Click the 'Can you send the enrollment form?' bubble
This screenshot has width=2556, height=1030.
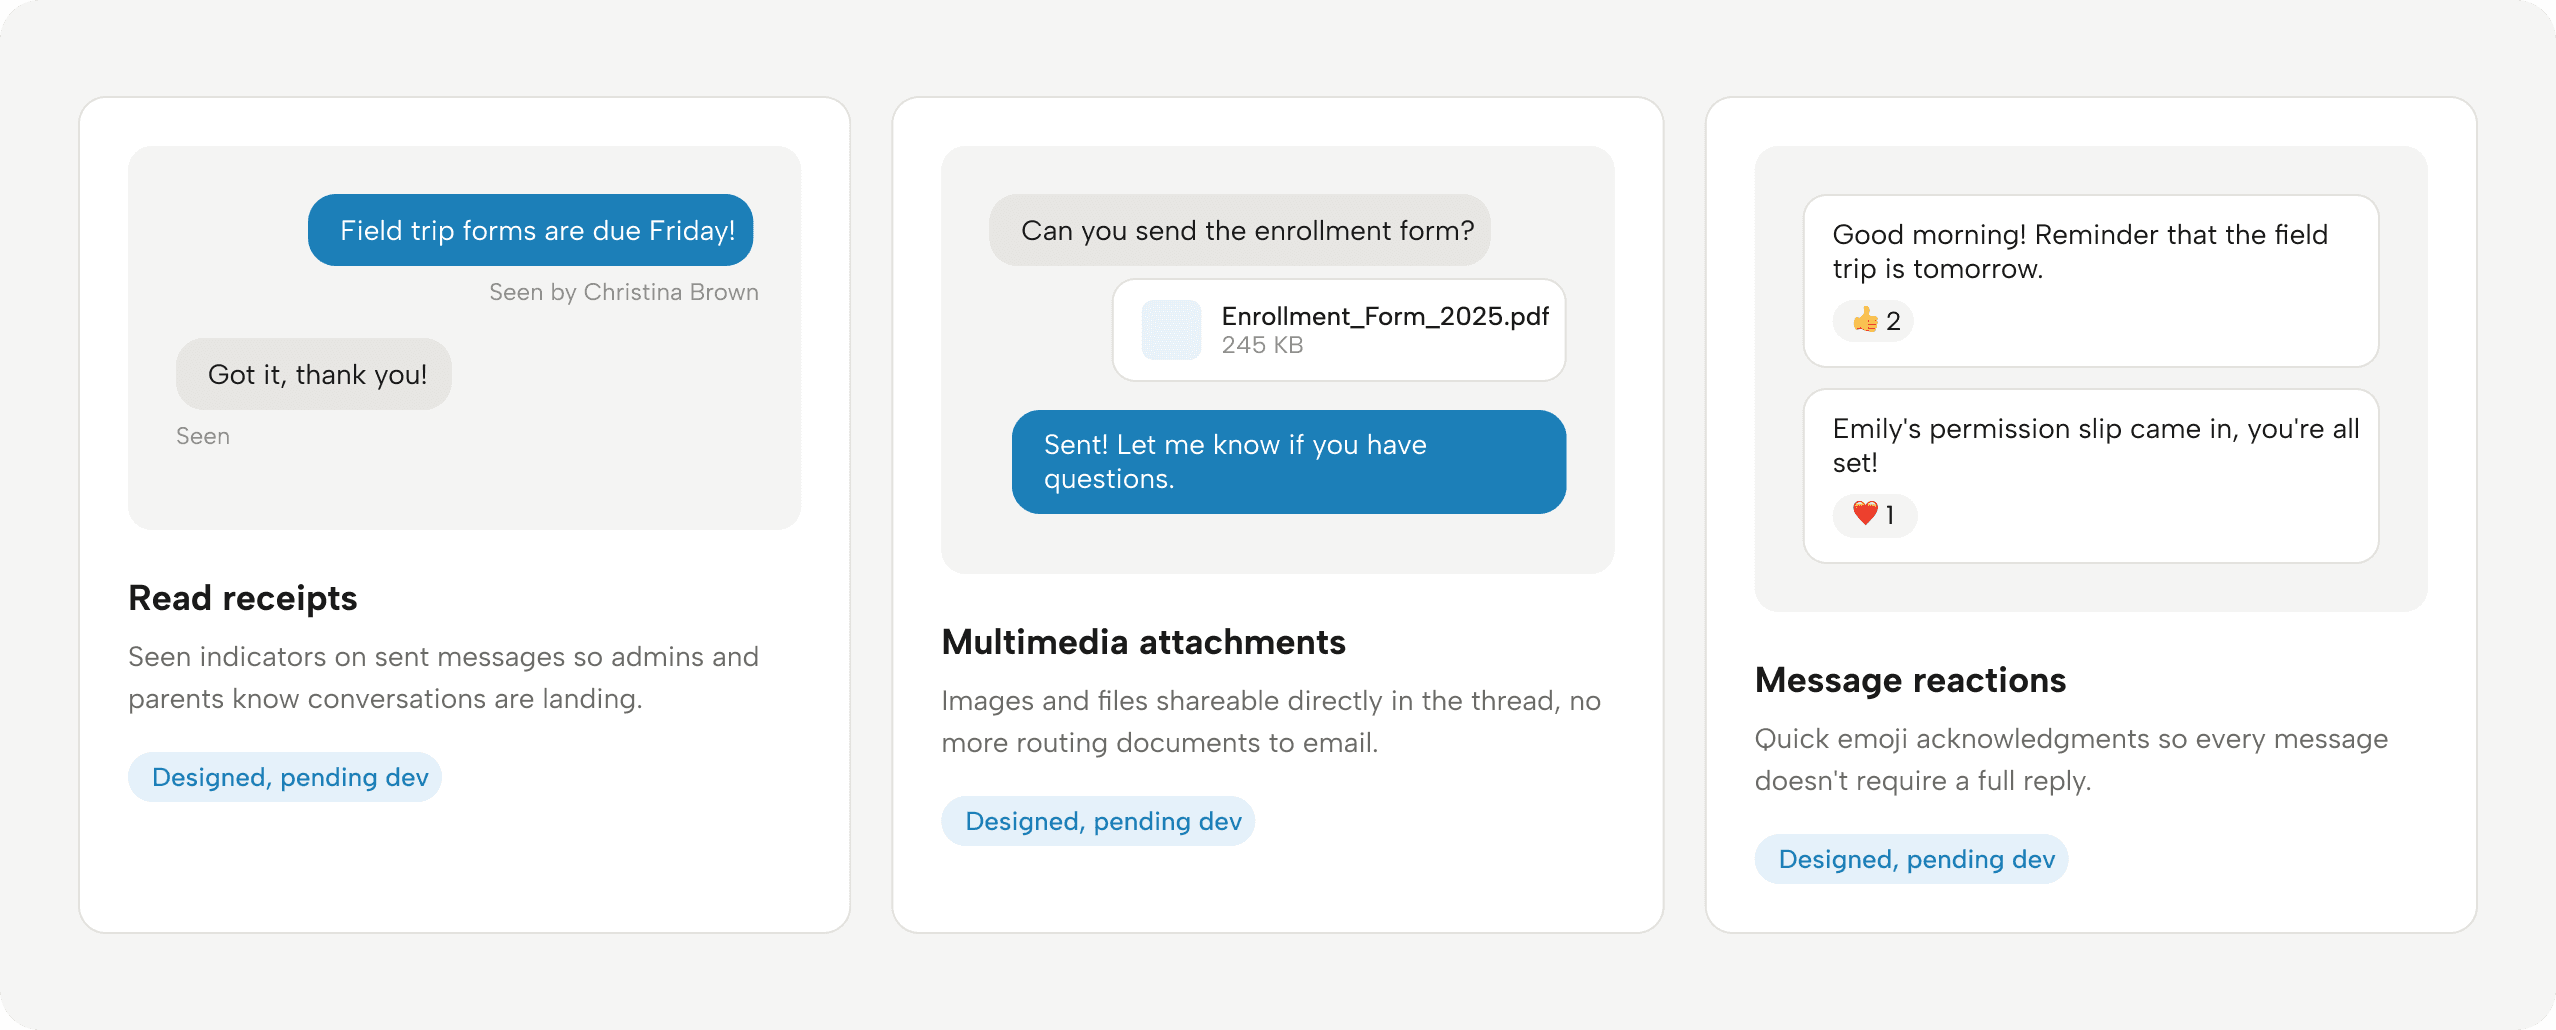click(1240, 230)
